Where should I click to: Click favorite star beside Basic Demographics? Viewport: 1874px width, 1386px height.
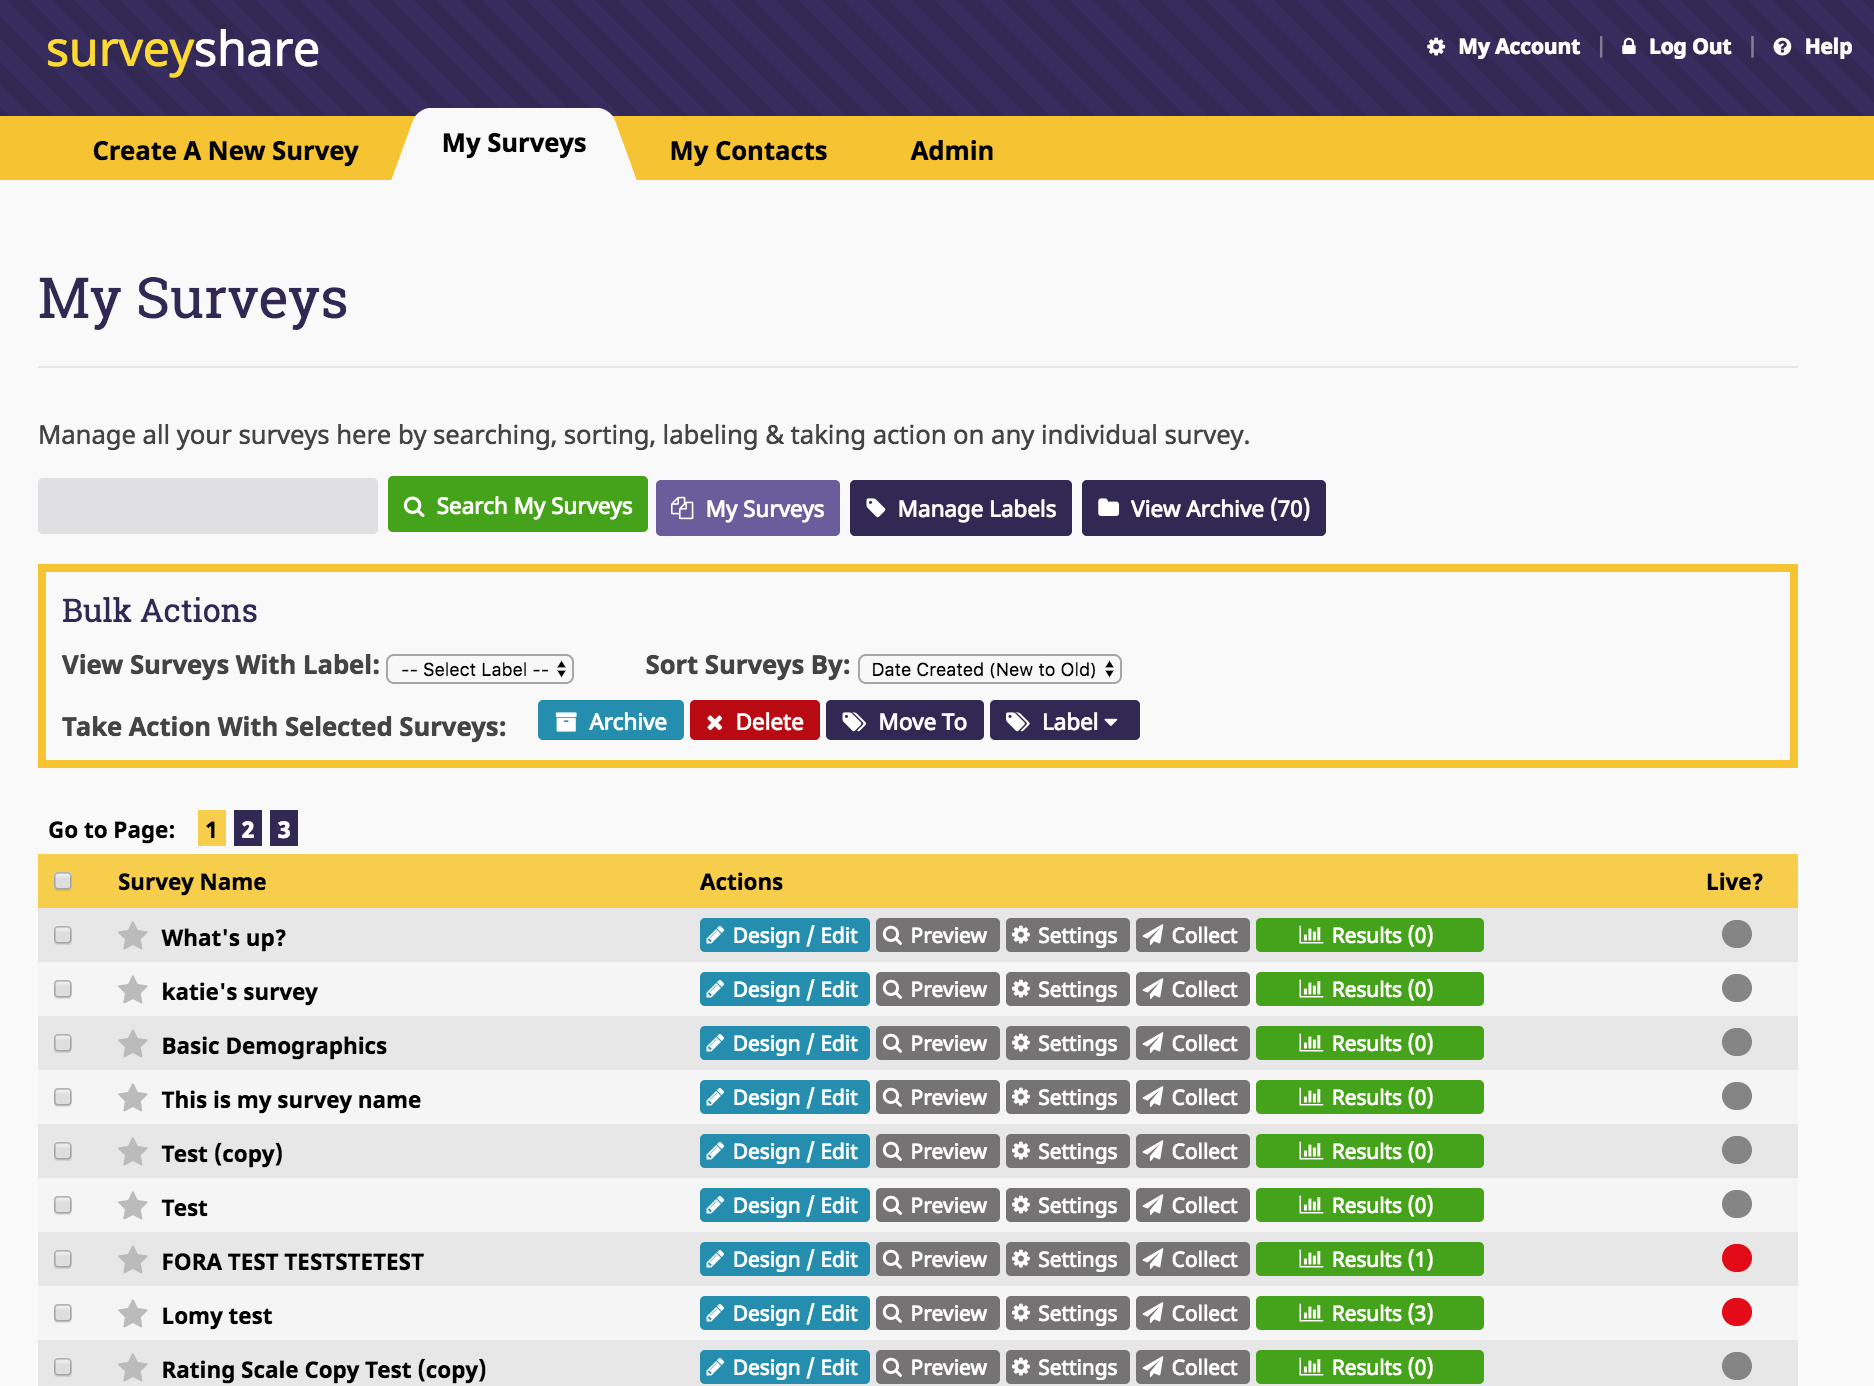(x=132, y=1044)
